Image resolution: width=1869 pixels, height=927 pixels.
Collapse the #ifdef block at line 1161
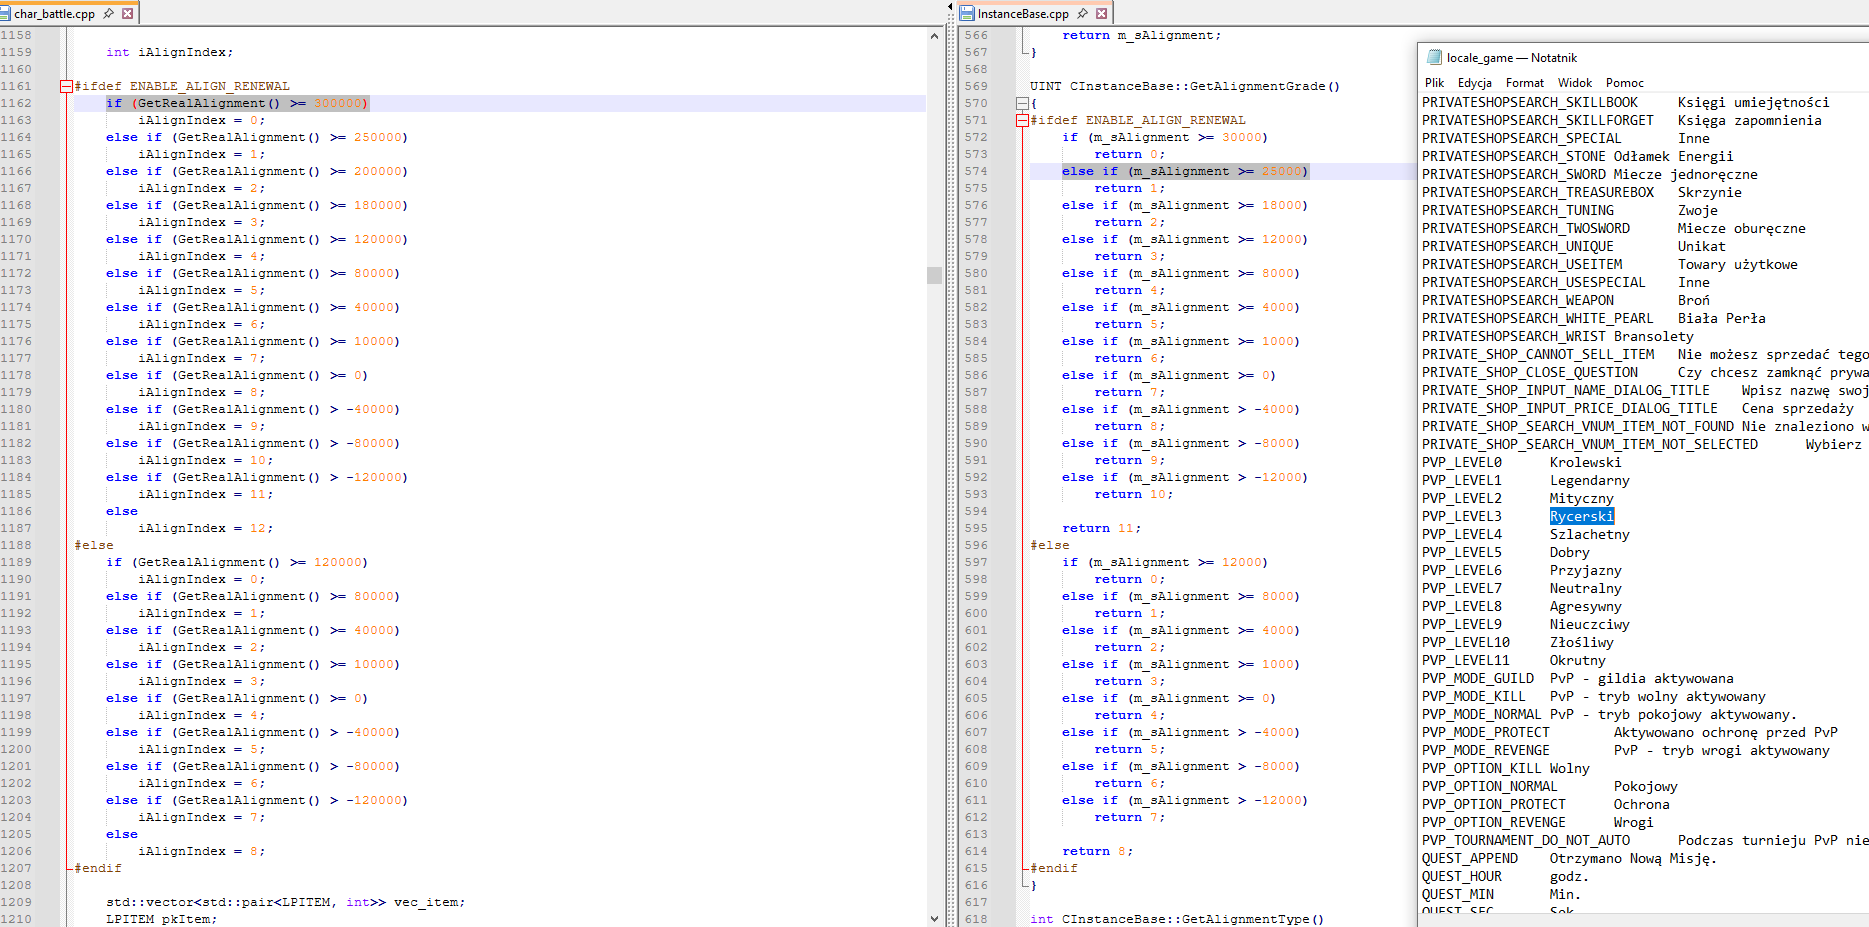pos(66,86)
